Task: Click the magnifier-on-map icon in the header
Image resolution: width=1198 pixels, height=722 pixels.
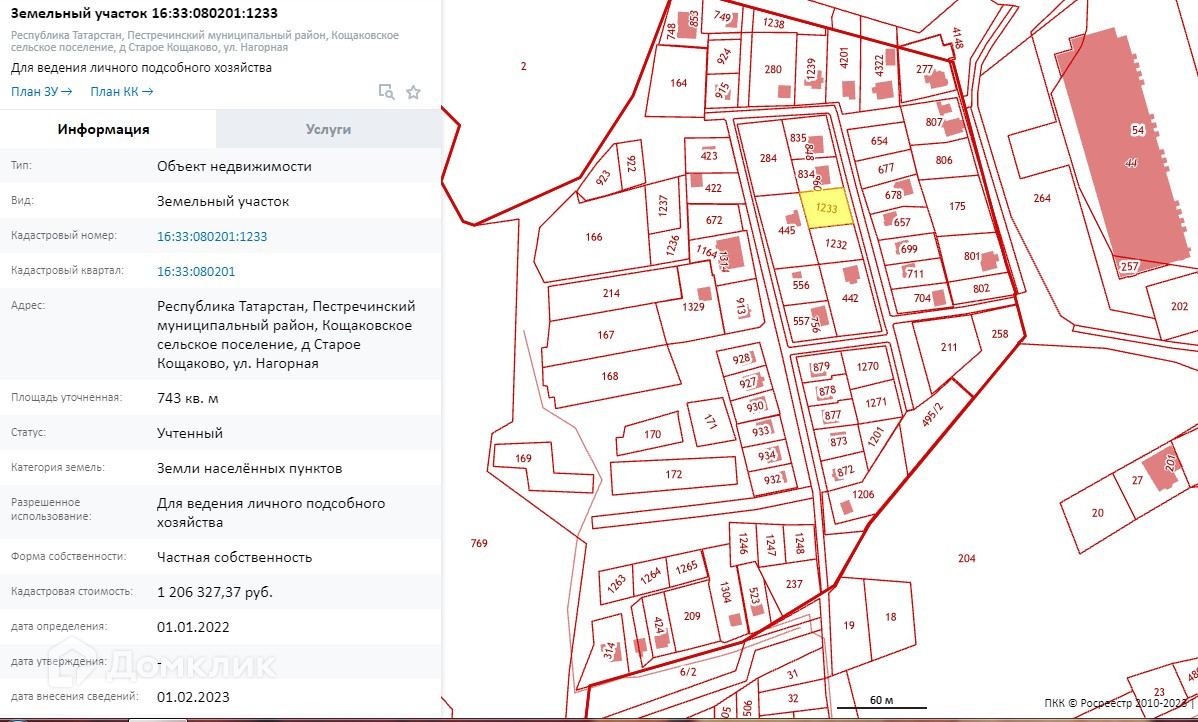Action: 386,92
